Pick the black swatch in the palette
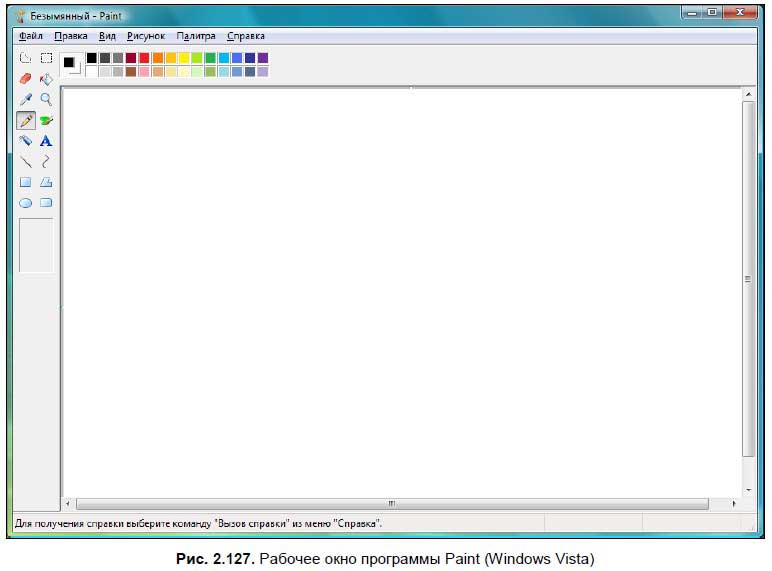 92,58
